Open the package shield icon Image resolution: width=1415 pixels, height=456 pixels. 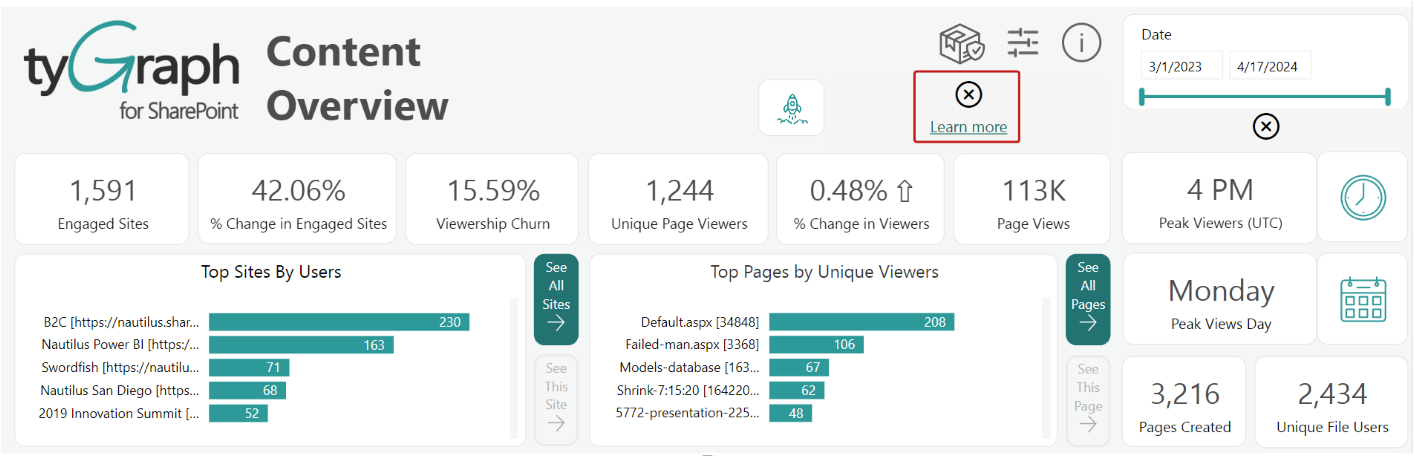pos(961,43)
